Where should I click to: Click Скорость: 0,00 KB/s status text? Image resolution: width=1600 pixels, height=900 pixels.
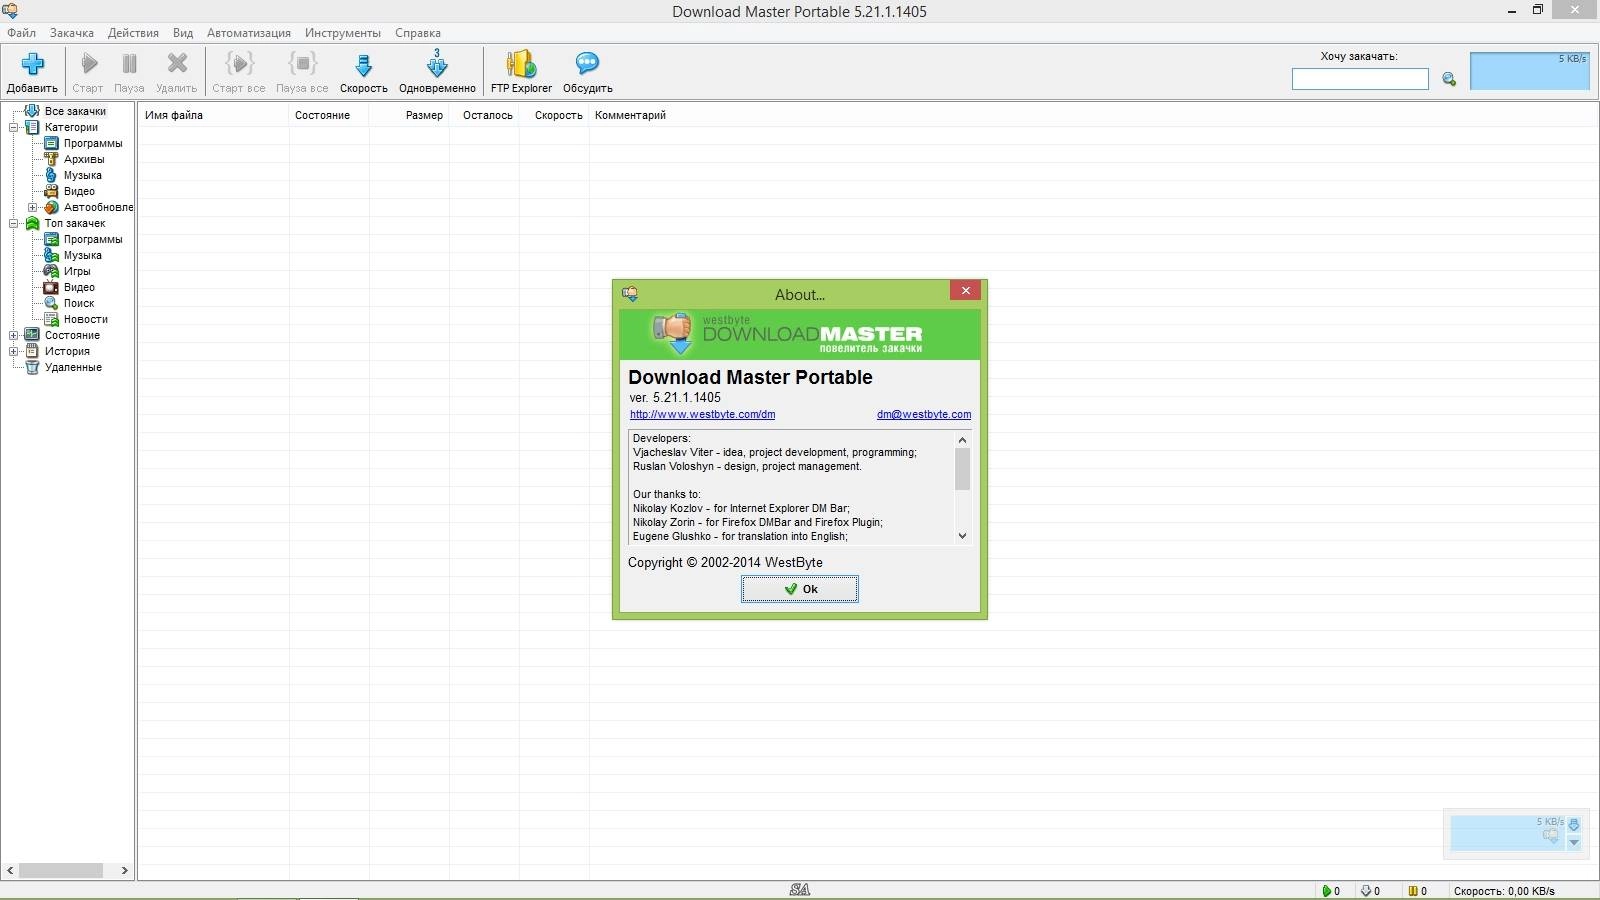(1504, 891)
